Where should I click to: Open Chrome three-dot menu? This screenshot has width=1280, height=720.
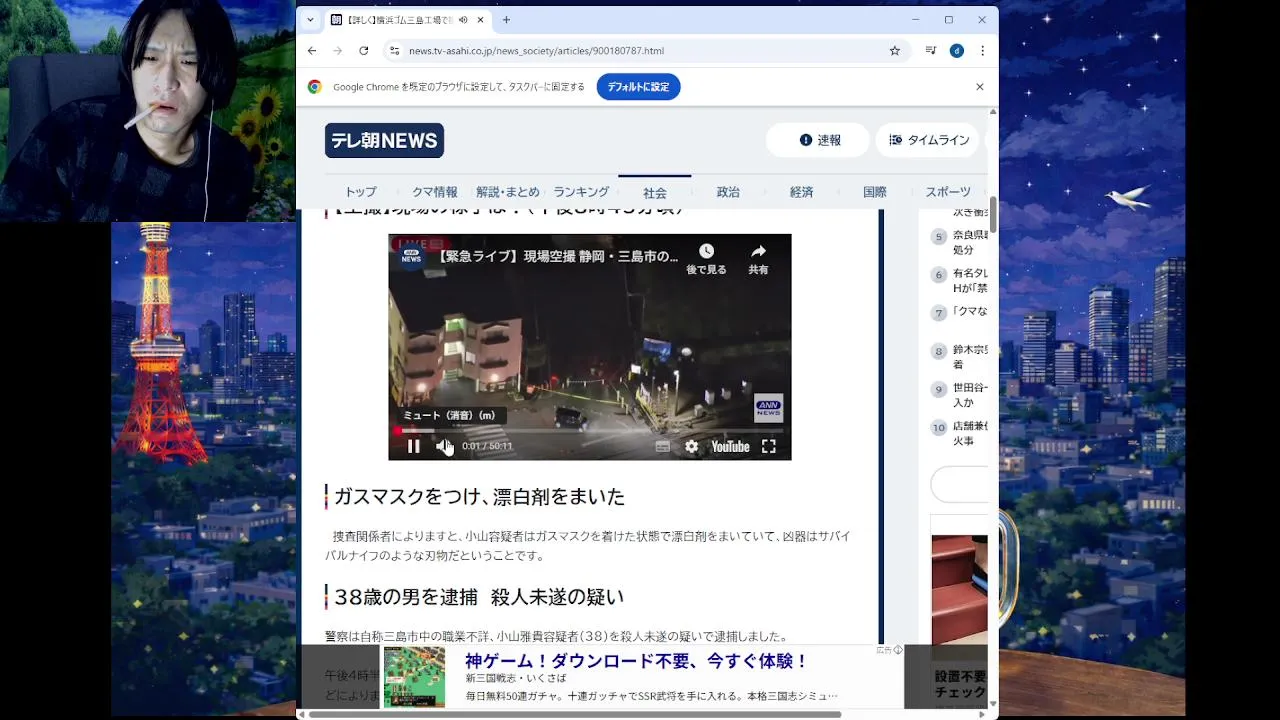coord(983,51)
